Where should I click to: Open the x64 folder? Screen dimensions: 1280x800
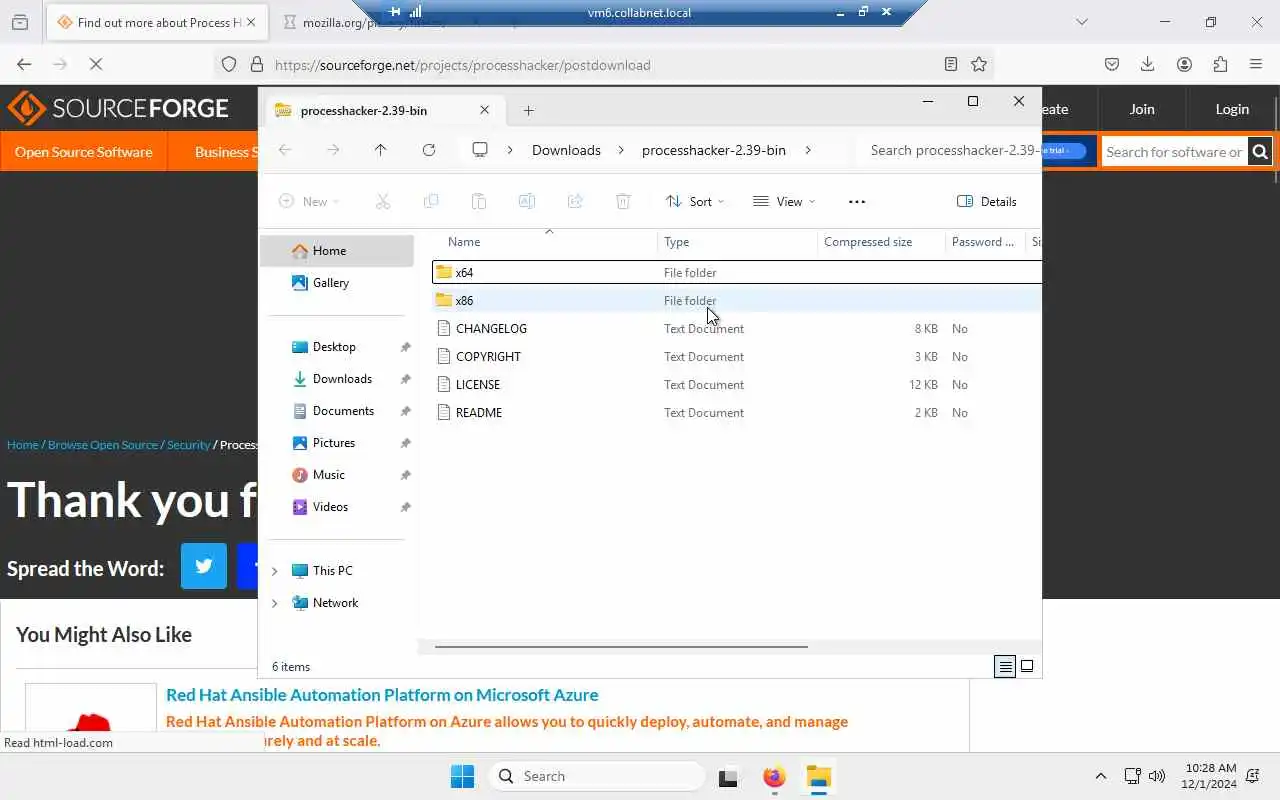pos(737,272)
